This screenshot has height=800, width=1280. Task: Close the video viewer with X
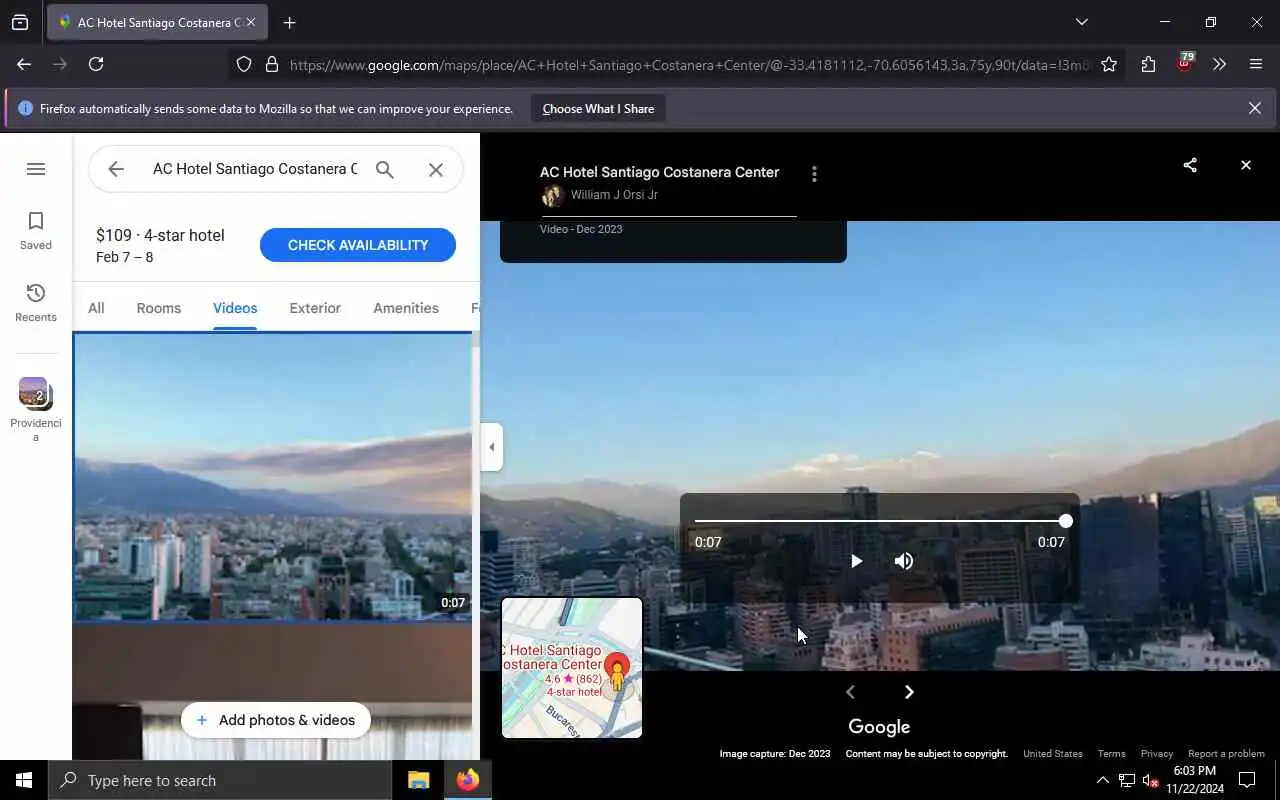tap(1246, 165)
